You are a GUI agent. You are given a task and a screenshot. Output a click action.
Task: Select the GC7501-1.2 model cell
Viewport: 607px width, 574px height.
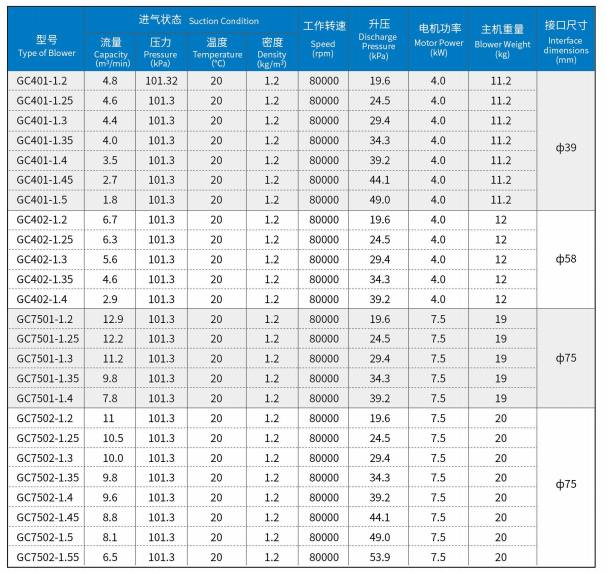(45, 319)
